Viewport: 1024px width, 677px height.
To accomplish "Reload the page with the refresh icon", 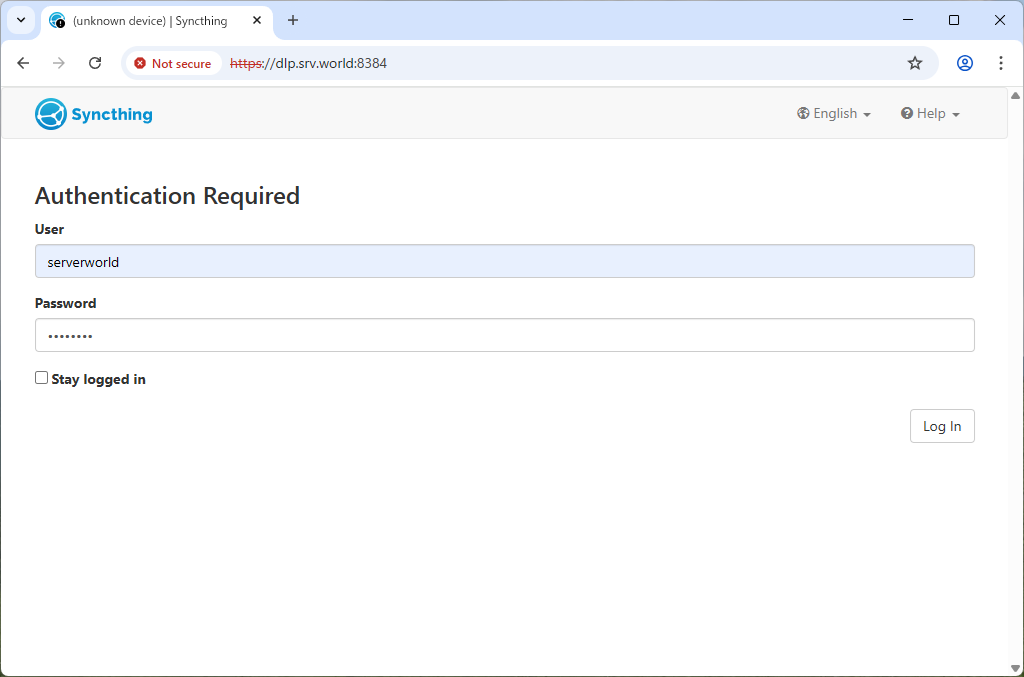I will 95,63.
